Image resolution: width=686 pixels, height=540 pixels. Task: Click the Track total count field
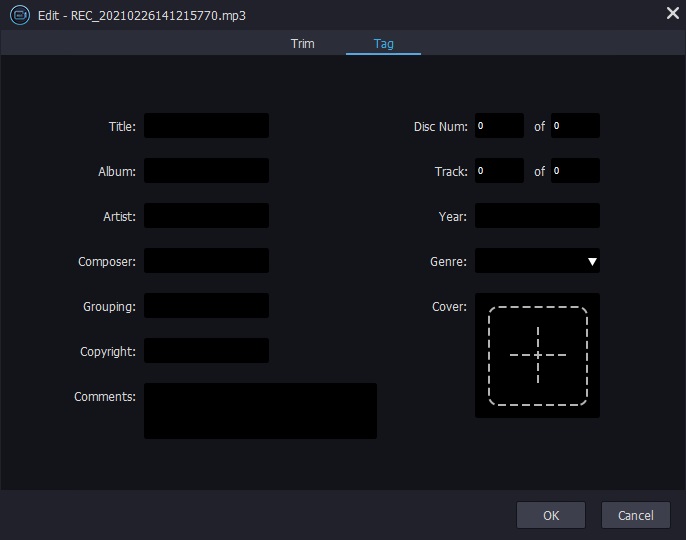575,171
